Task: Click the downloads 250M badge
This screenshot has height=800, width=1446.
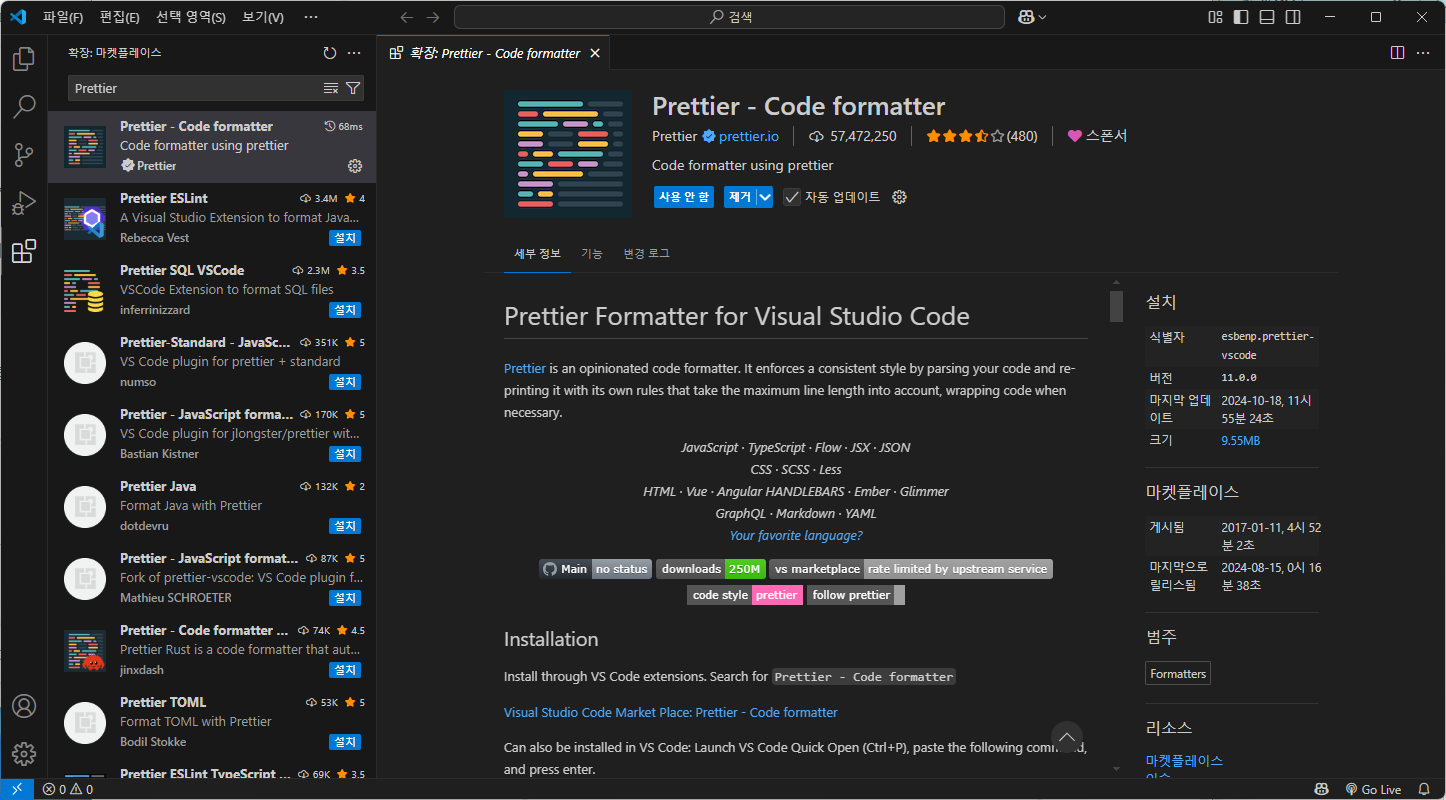Action: coord(711,569)
